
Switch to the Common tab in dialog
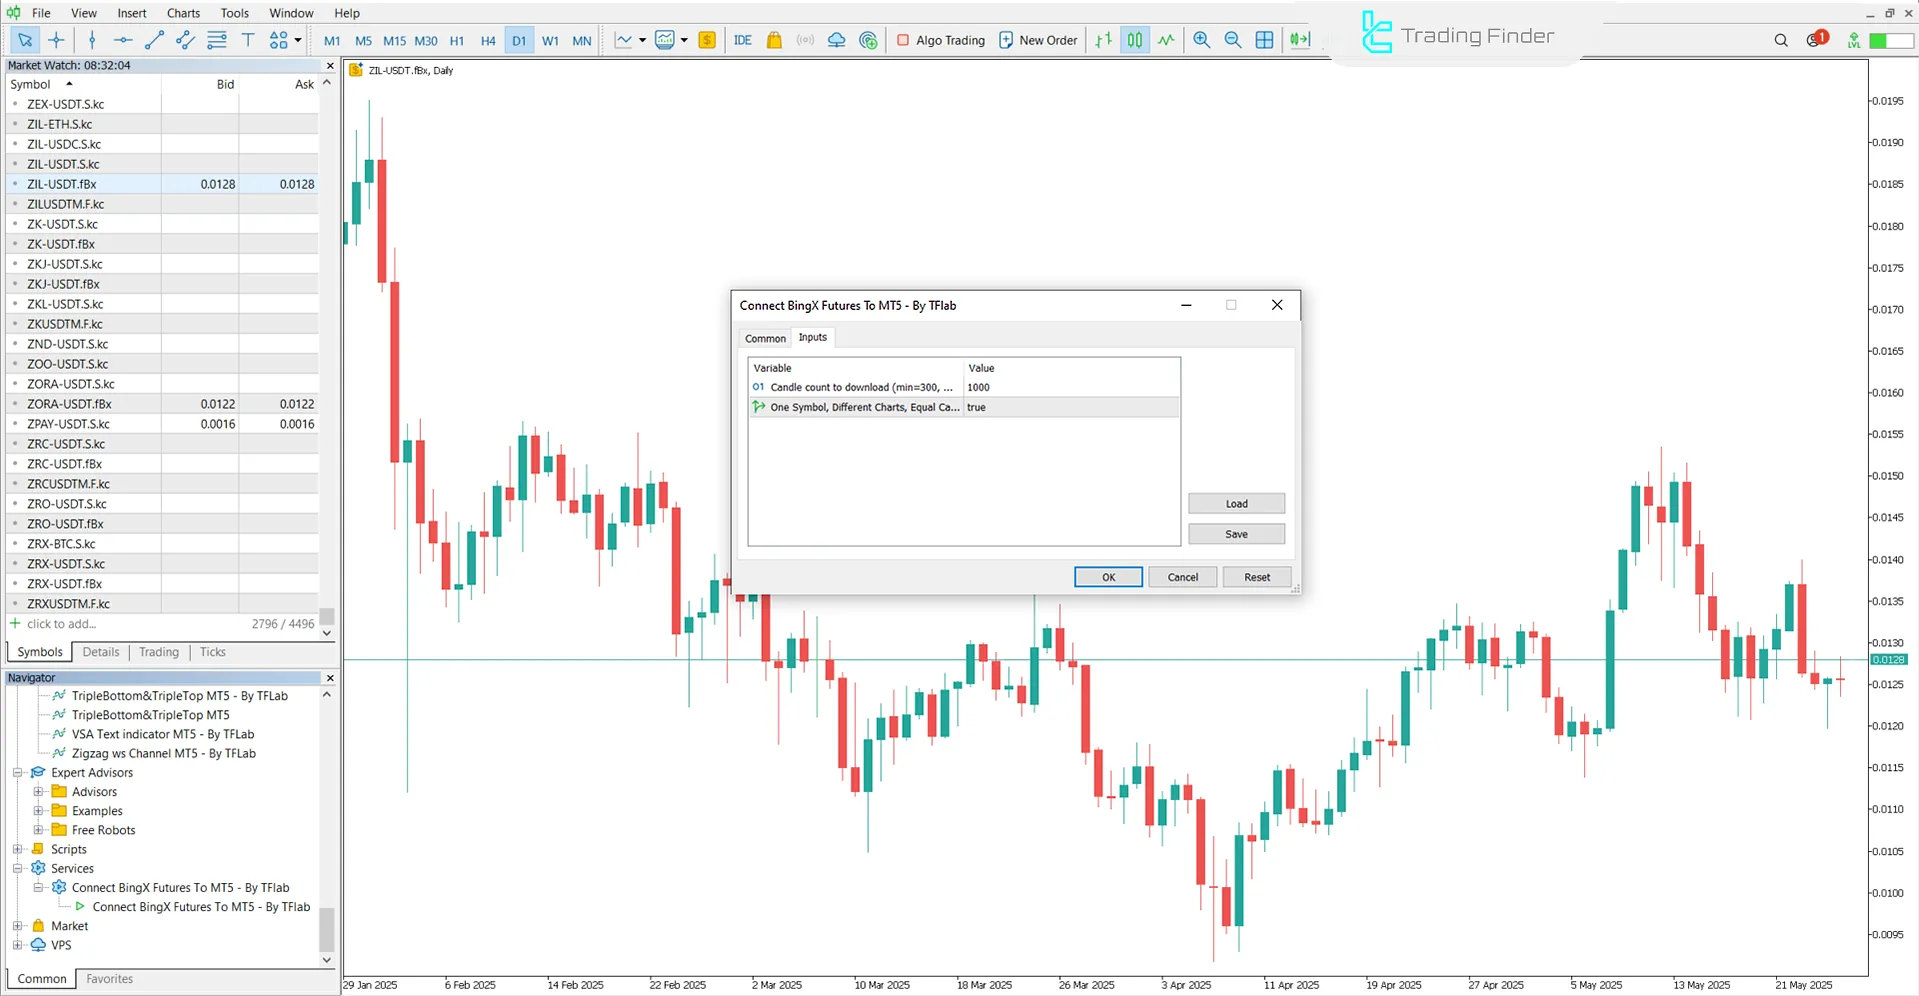pyautogui.click(x=765, y=338)
